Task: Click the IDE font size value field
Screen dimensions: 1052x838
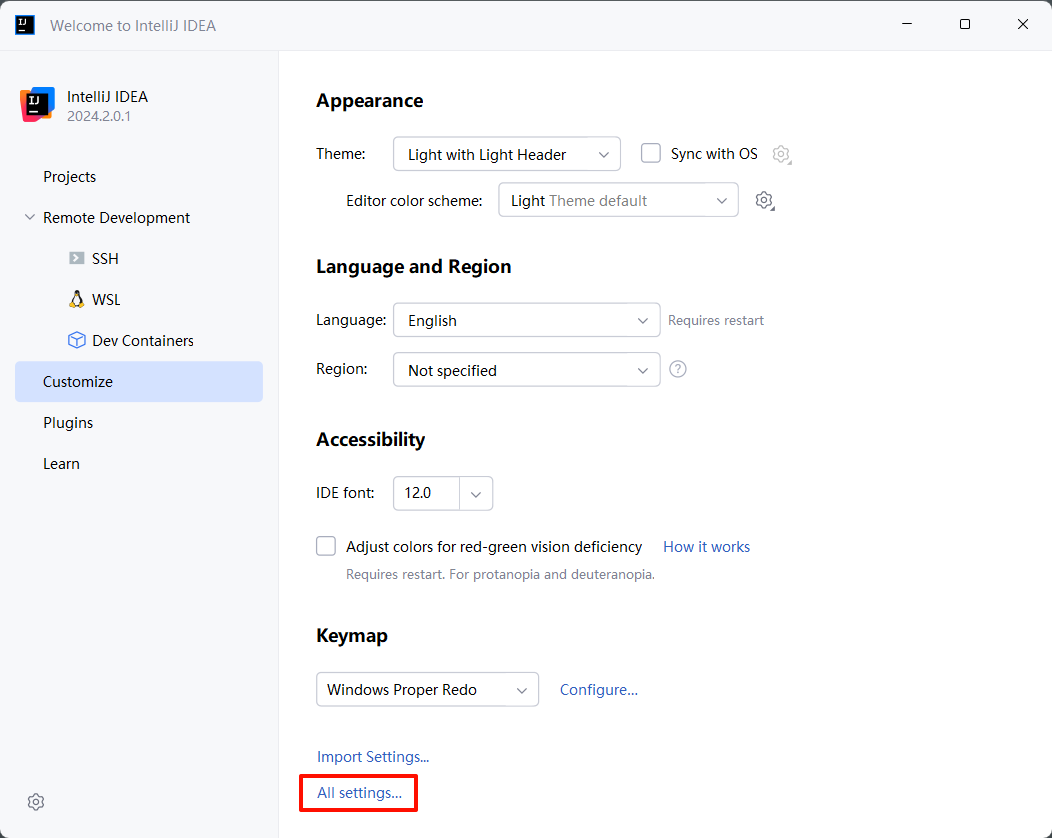Action: tap(427, 493)
